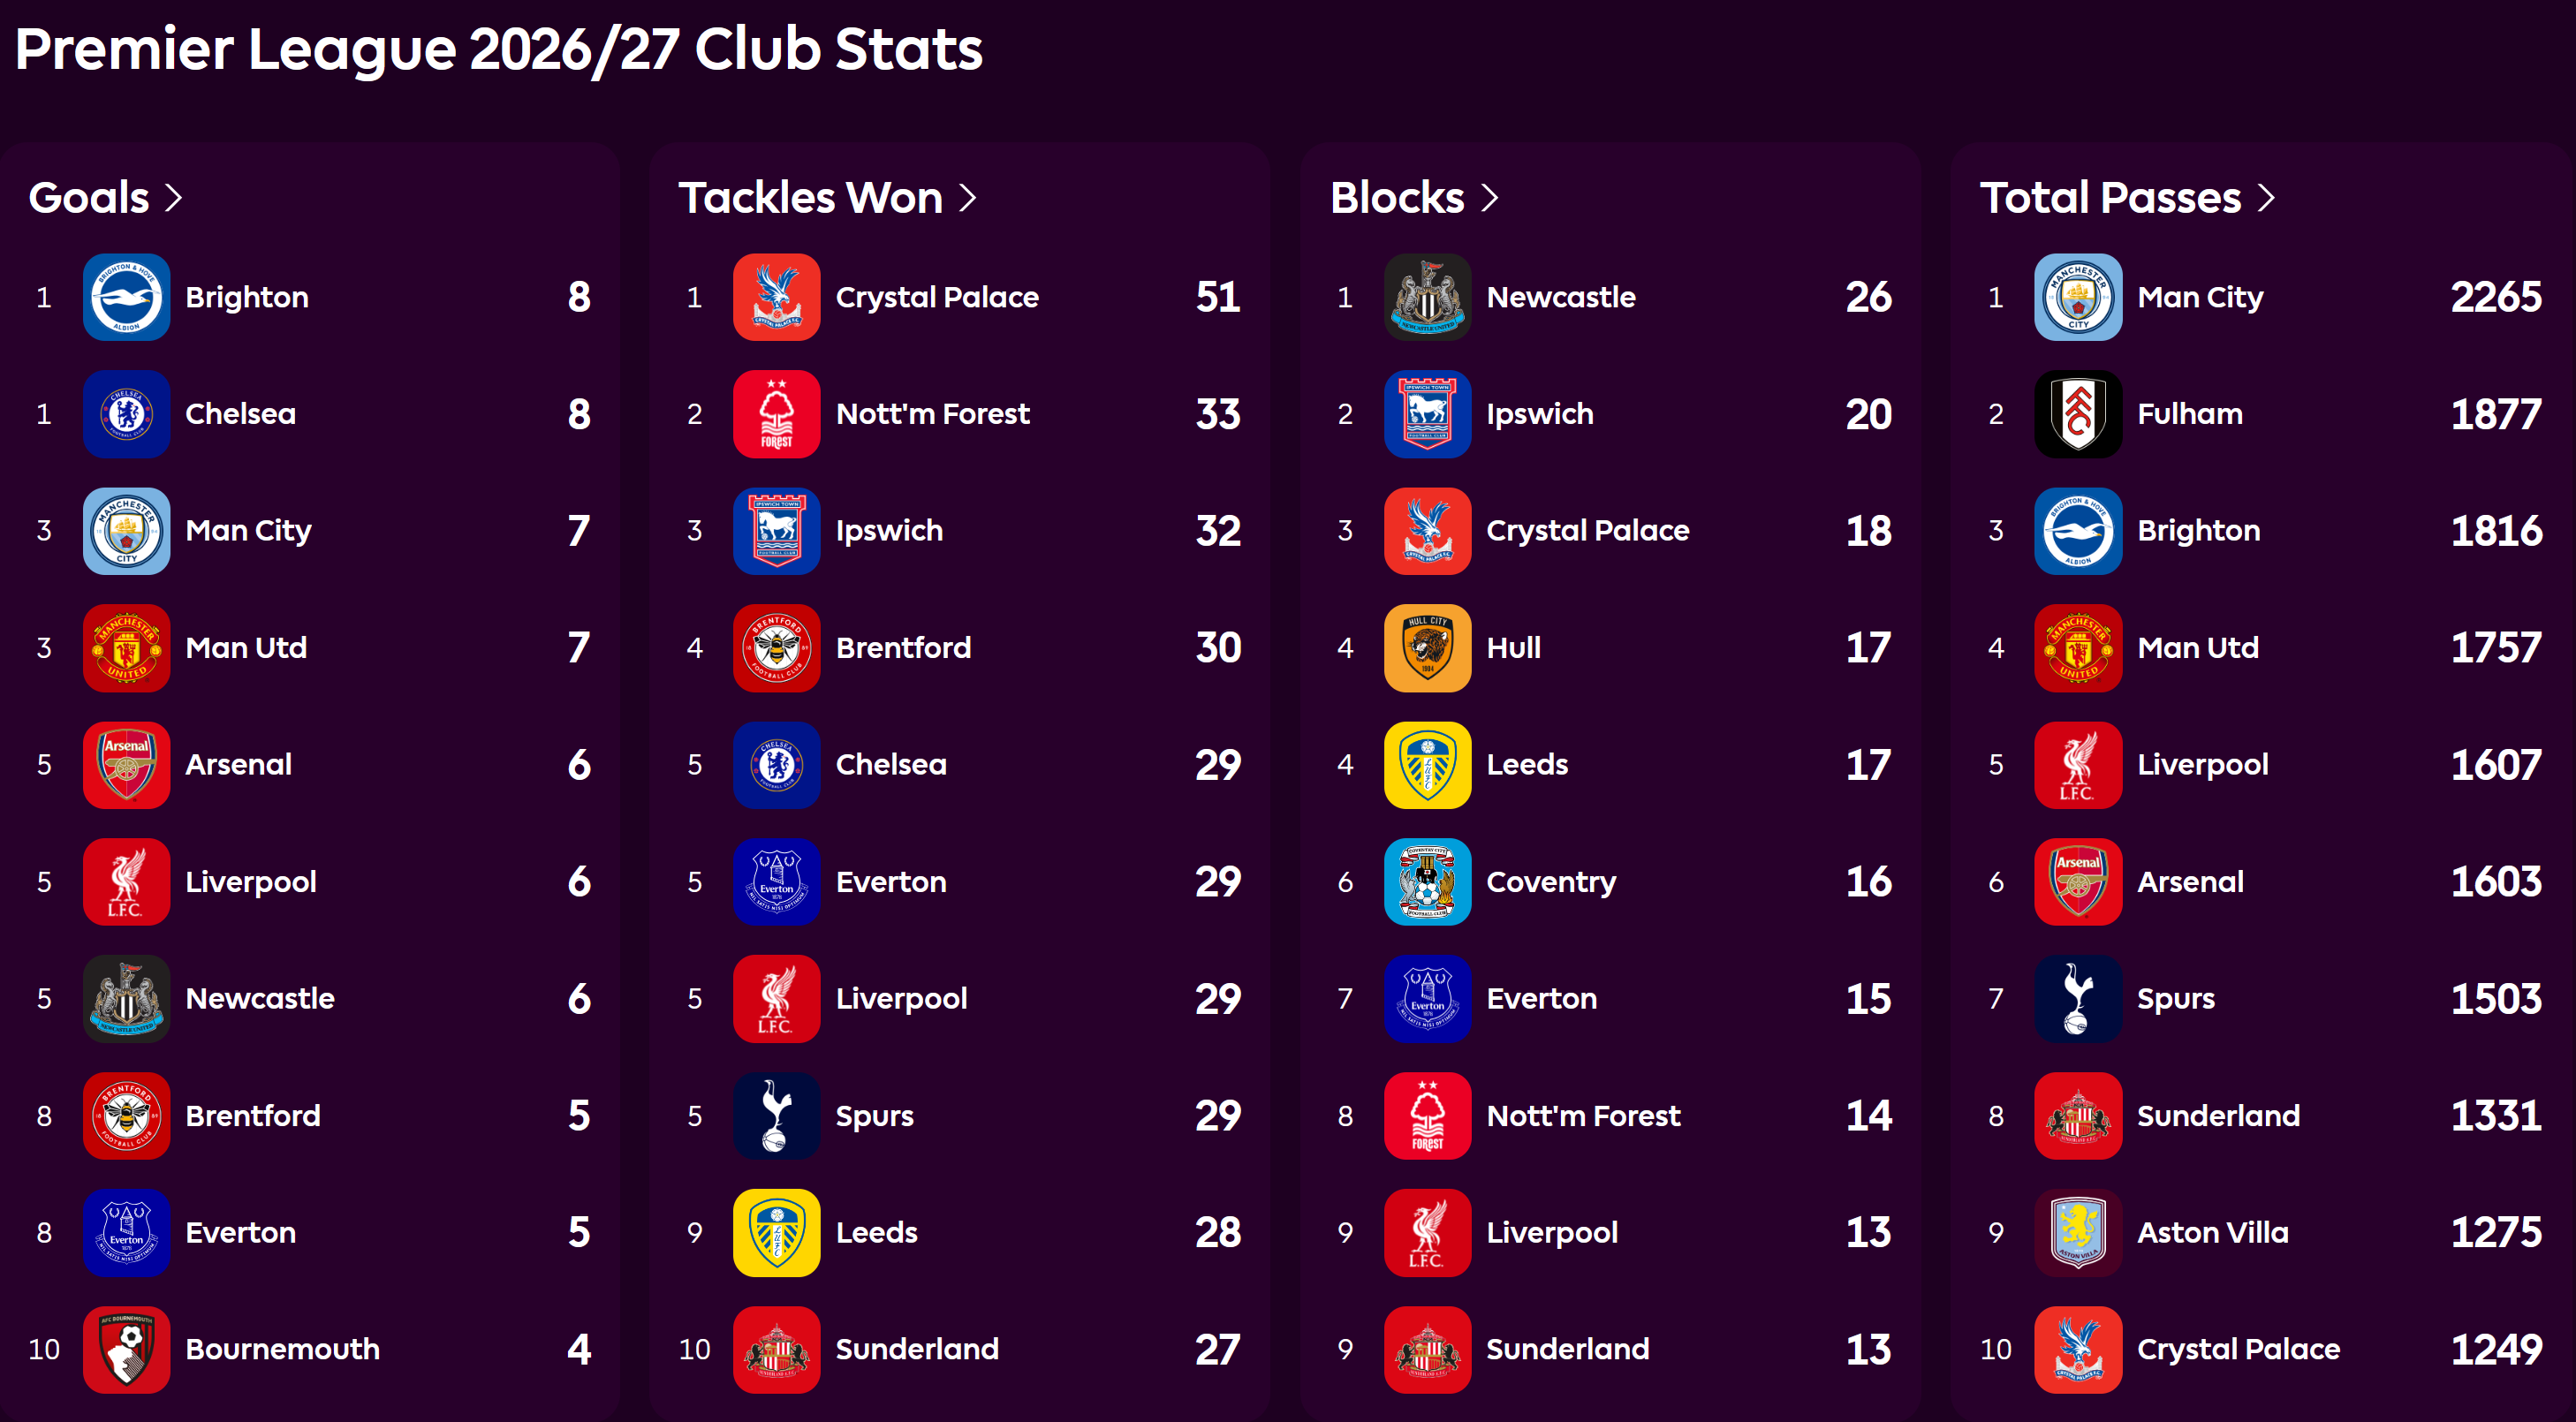Click the Fulham badge in Total Passes

click(2078, 414)
